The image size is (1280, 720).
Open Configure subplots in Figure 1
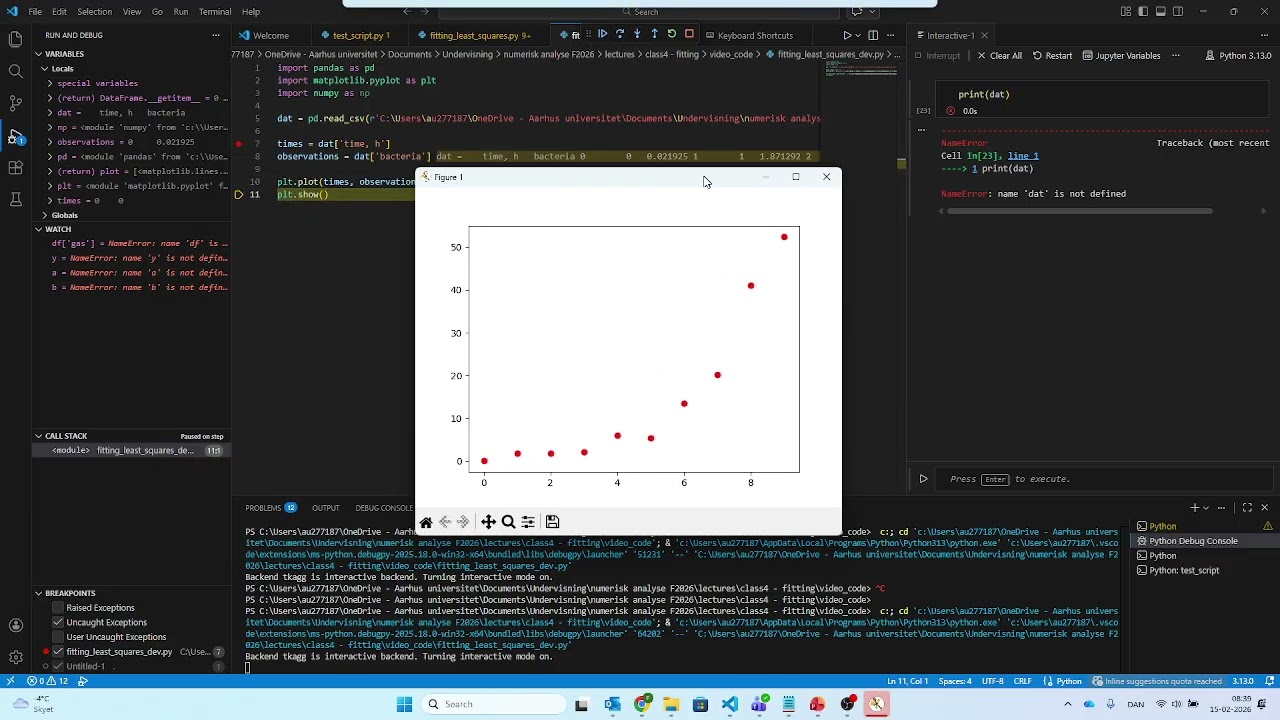pyautogui.click(x=528, y=522)
